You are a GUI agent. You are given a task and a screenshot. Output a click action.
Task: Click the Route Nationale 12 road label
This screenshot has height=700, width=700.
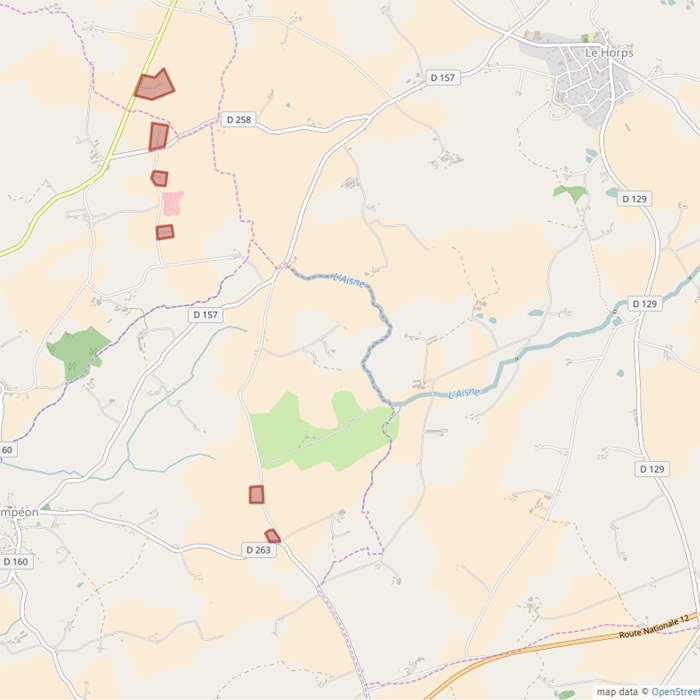coord(654,626)
